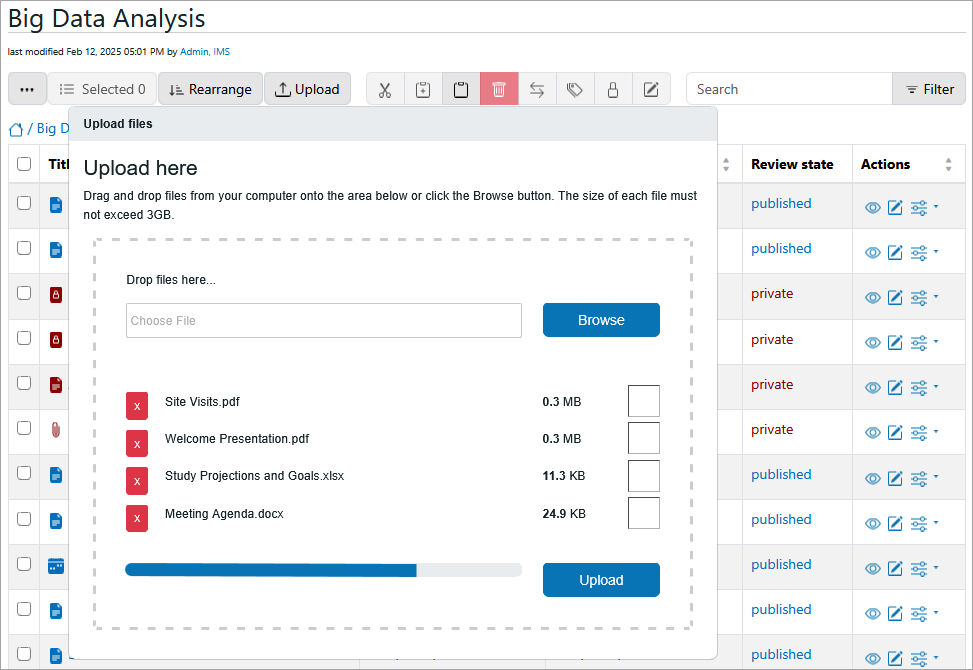Remove Welcome Presentation.pdf from upload list
Viewport: 973px width, 670px height.
click(137, 444)
